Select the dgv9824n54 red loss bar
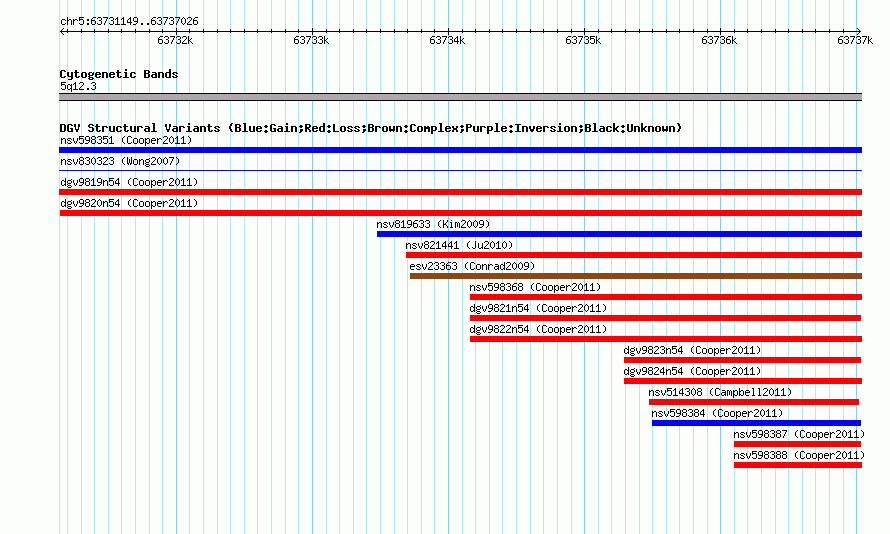Viewport: 890px width, 534px height. pos(743,381)
